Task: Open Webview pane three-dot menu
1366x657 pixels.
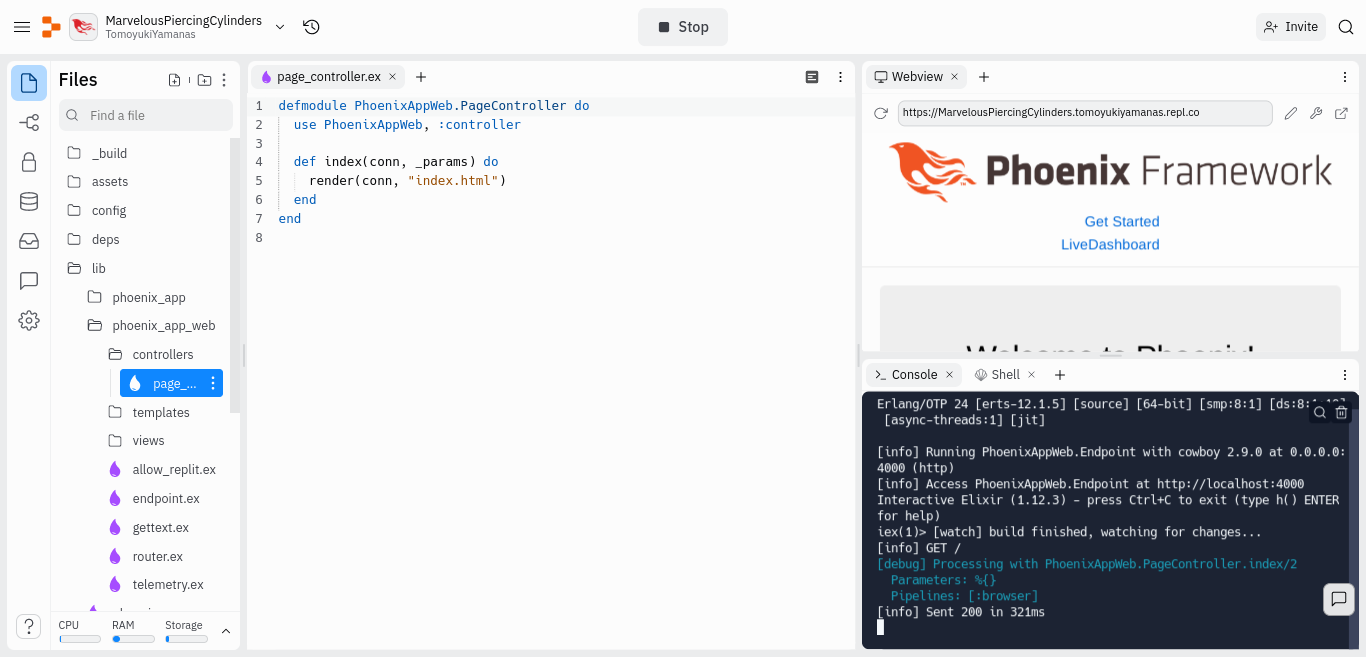Action: click(x=1345, y=77)
